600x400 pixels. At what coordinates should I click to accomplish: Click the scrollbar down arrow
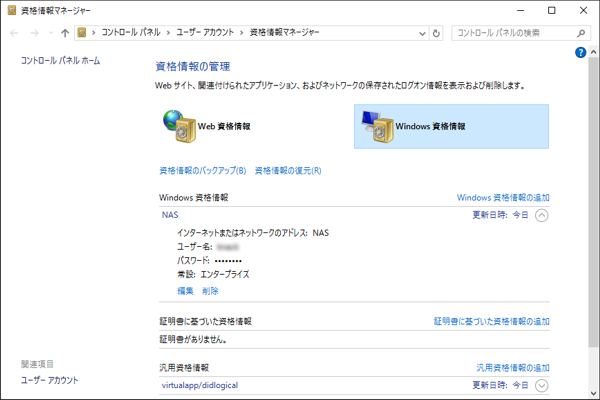tap(593, 393)
